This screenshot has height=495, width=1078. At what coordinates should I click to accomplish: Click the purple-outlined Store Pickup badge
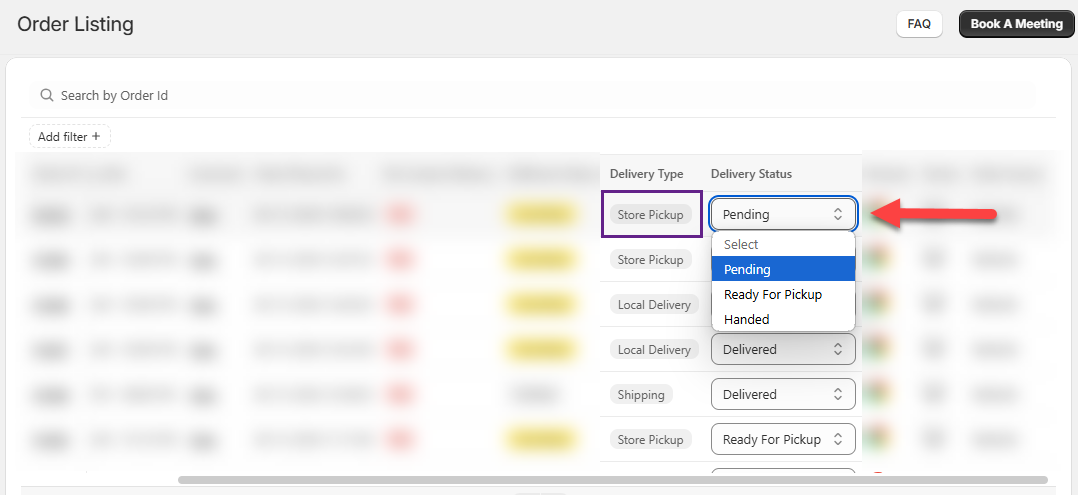tap(650, 214)
